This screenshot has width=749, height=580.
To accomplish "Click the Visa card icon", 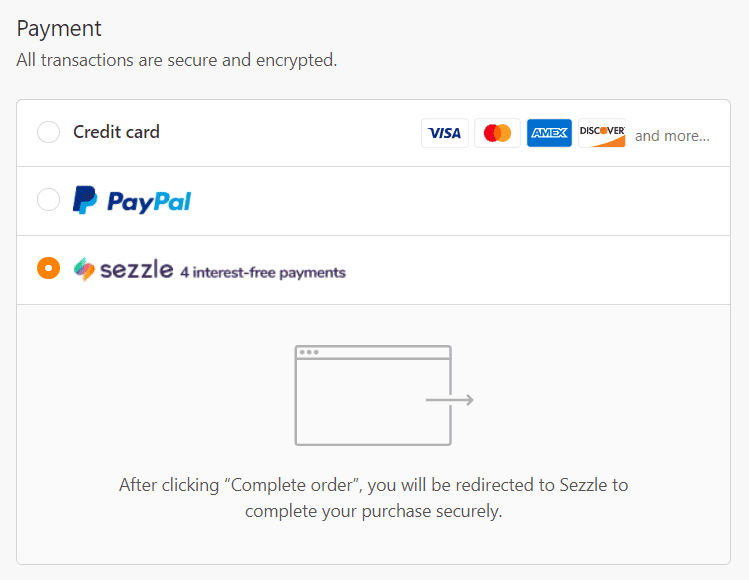I will tap(445, 133).
